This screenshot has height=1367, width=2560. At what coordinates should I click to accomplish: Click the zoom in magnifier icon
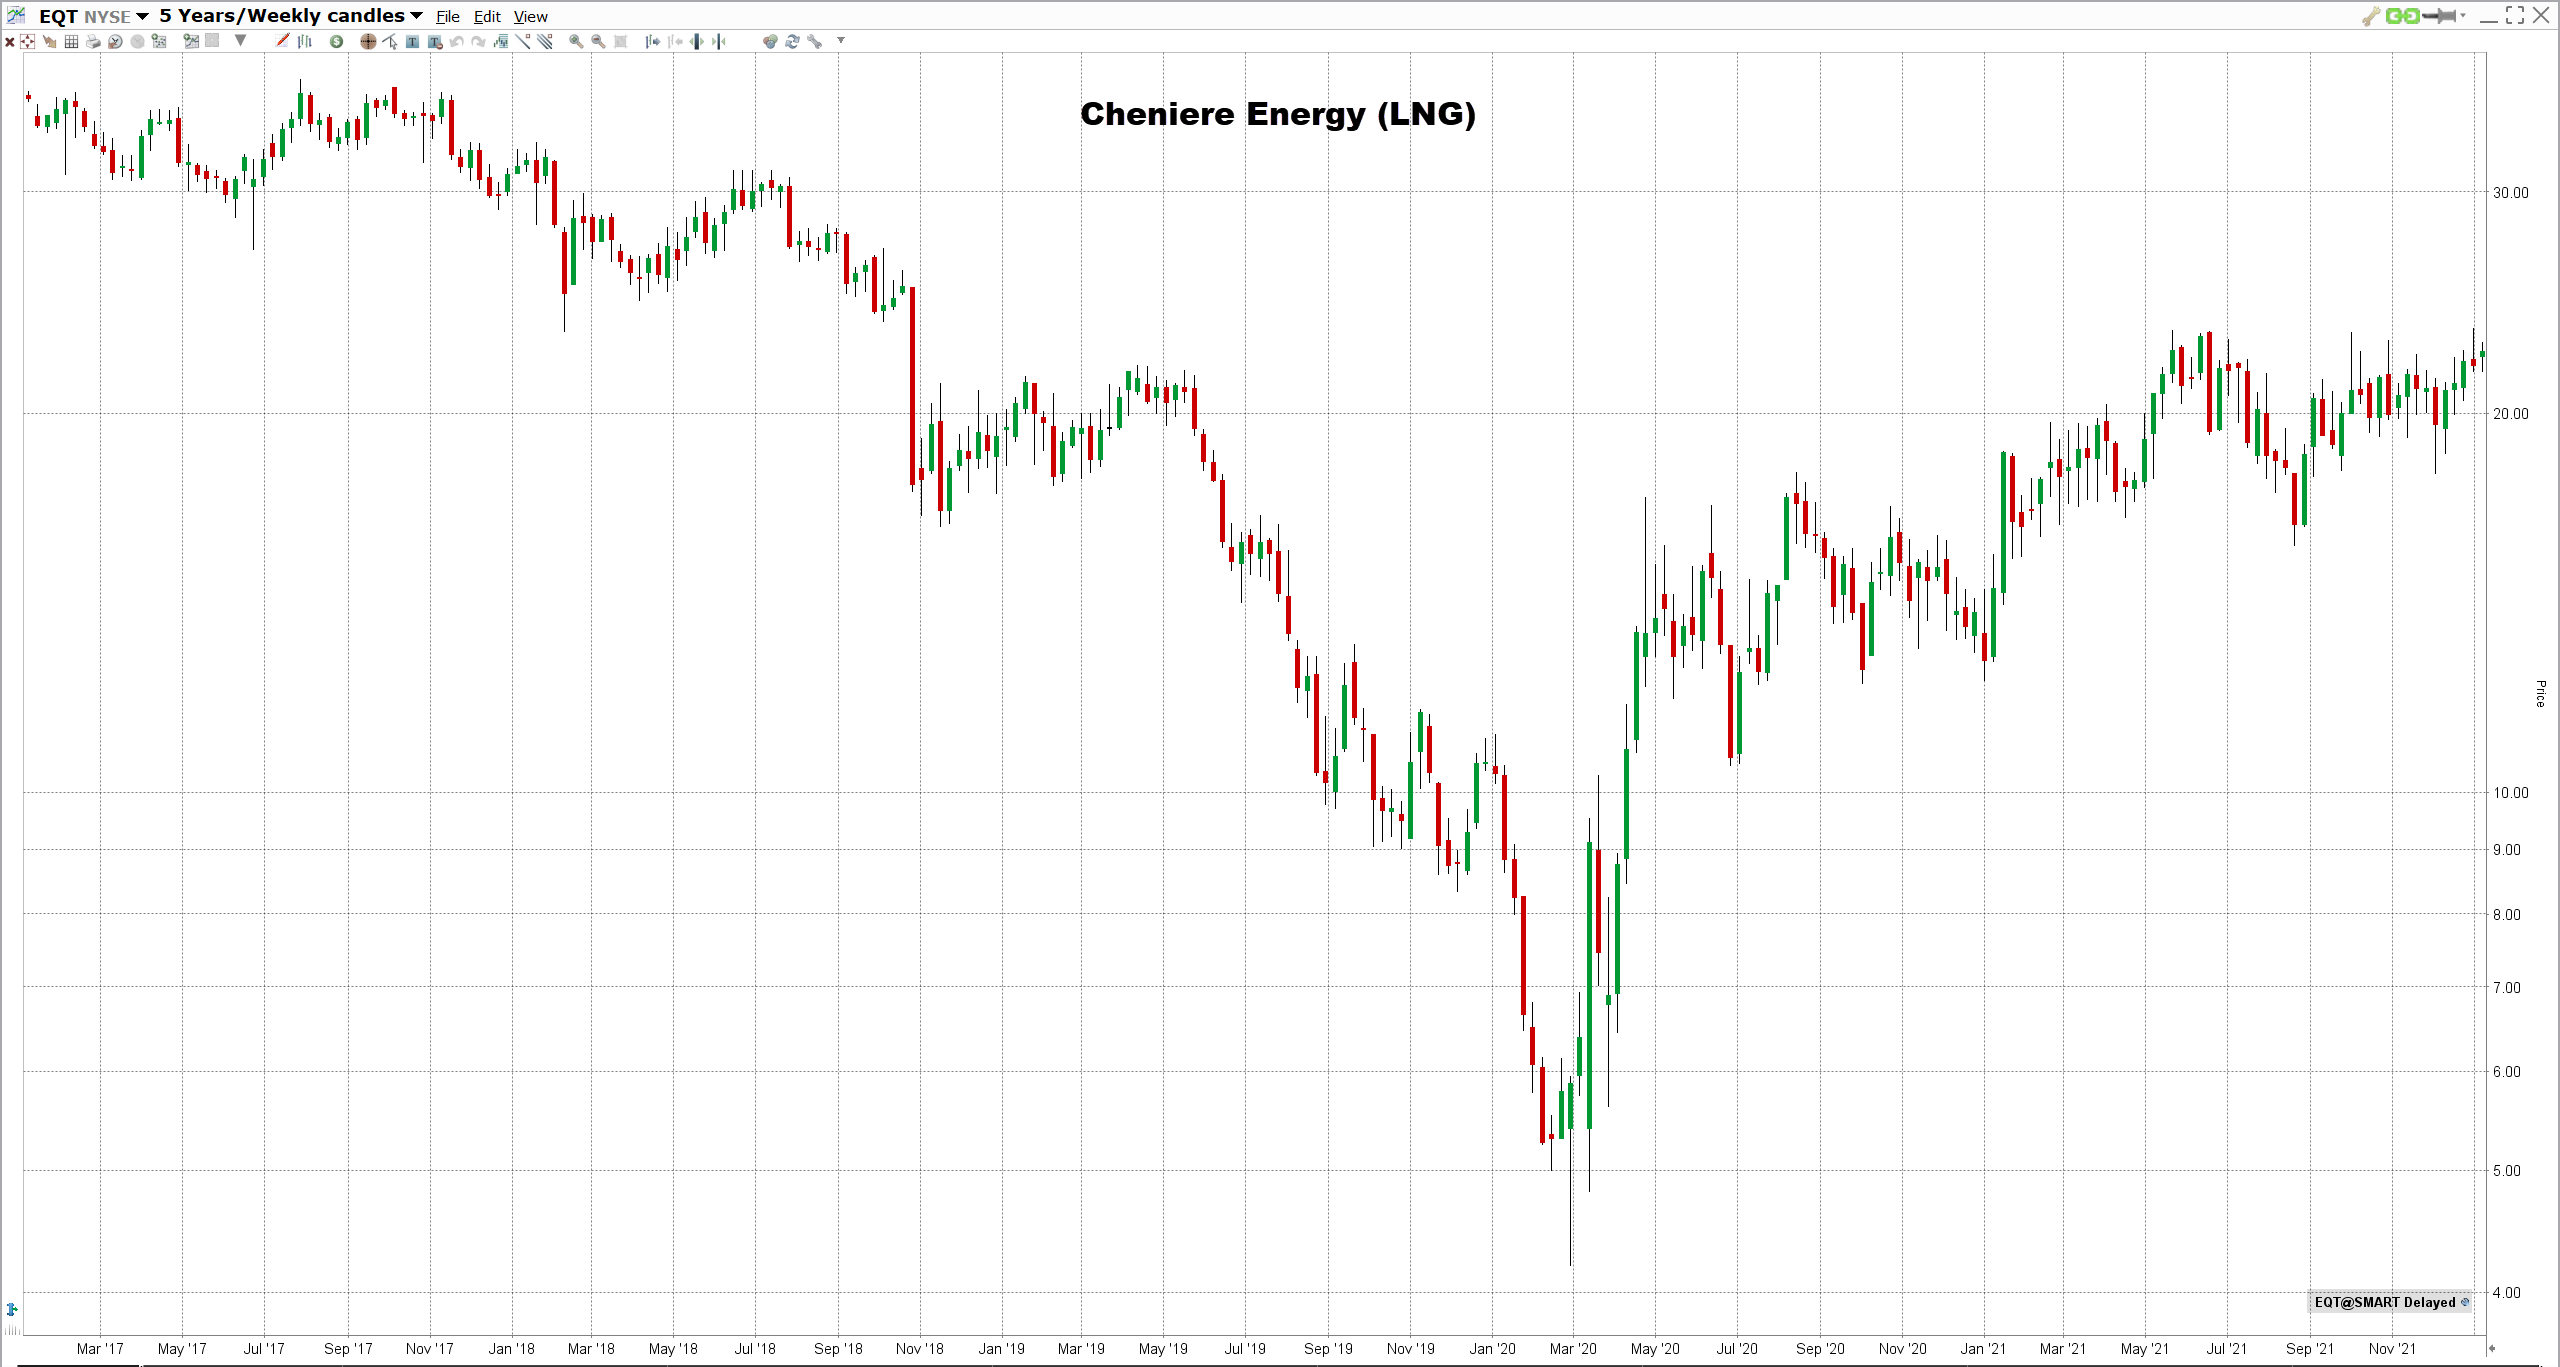(575, 42)
